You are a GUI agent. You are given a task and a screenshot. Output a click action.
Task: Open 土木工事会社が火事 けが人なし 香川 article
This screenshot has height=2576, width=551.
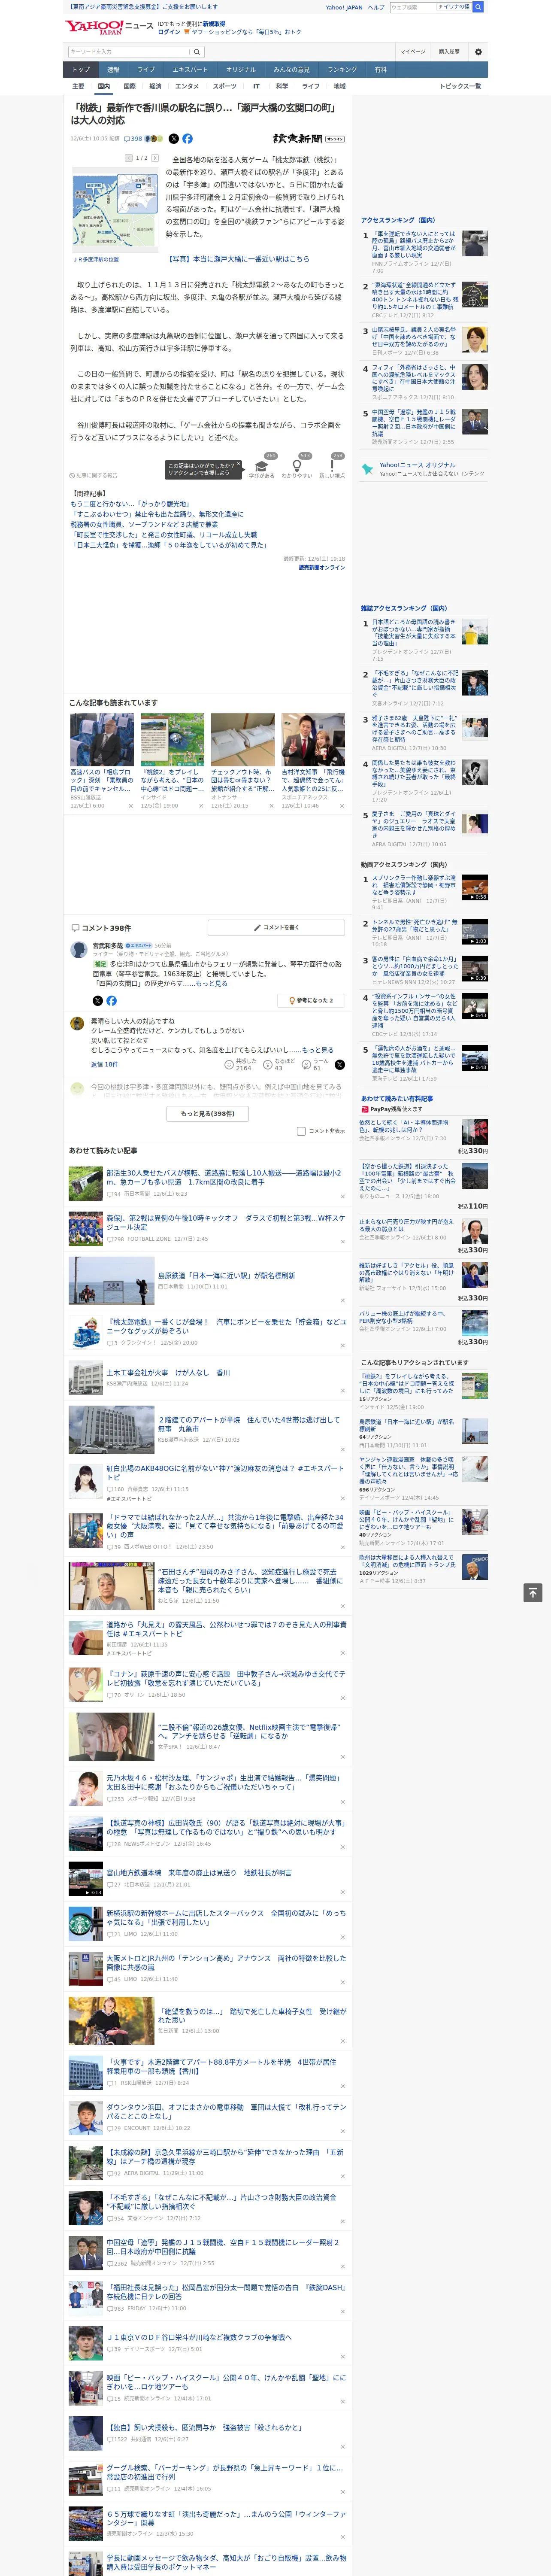168,1373
